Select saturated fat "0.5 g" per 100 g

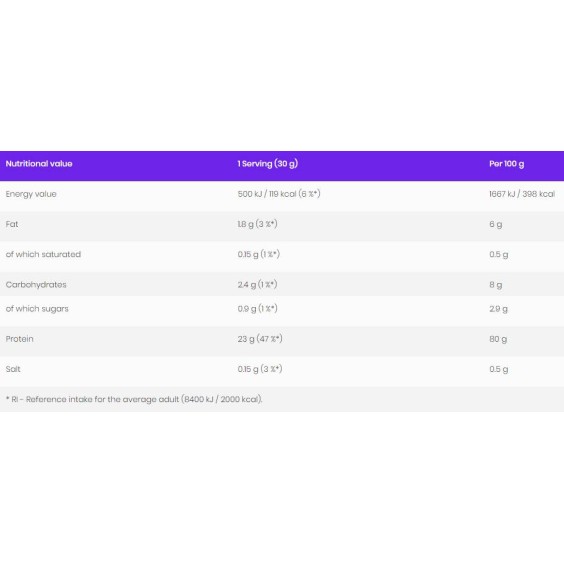point(499,255)
